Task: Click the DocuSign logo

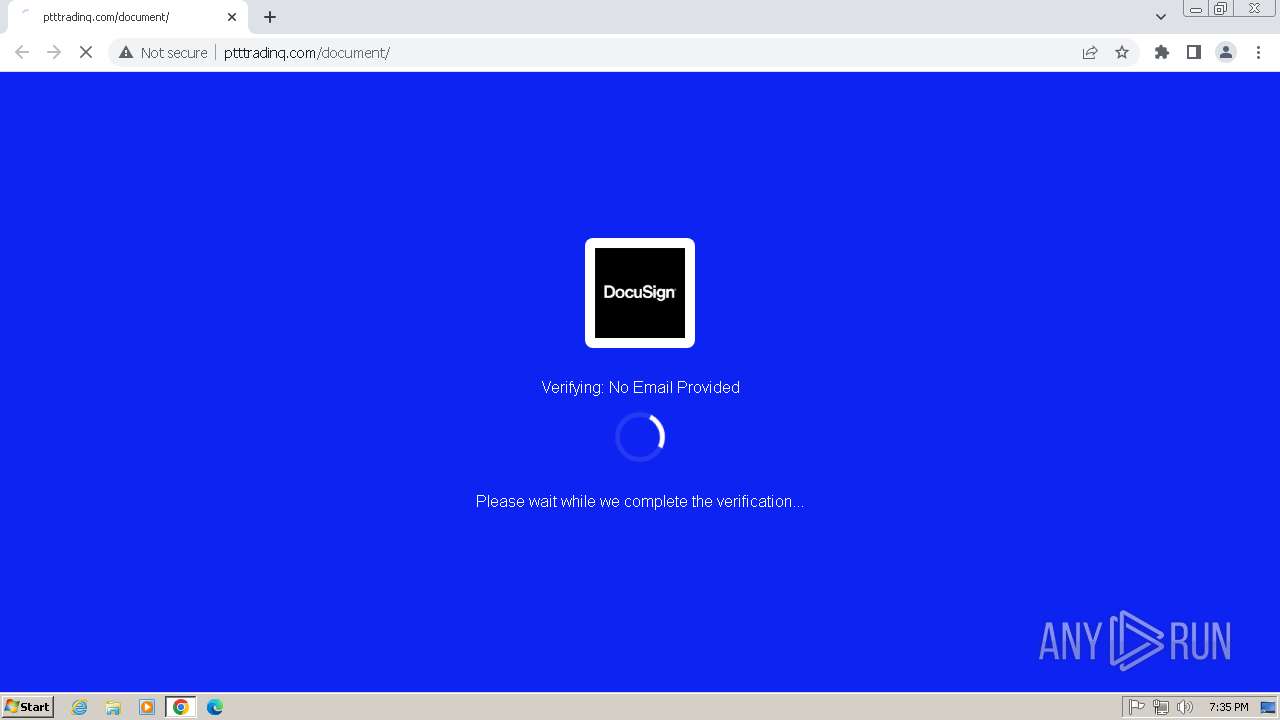Action: coord(640,293)
